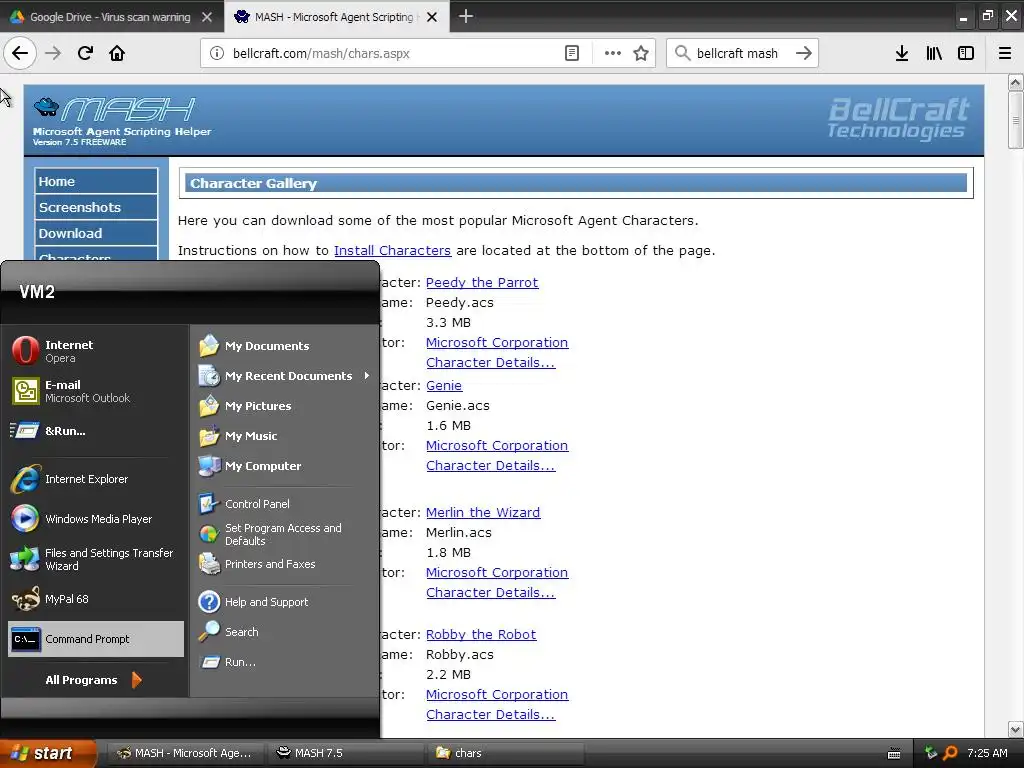Image resolution: width=1024 pixels, height=768 pixels.
Task: Open Files and Settings Transfer Wizard
Action: point(96,560)
